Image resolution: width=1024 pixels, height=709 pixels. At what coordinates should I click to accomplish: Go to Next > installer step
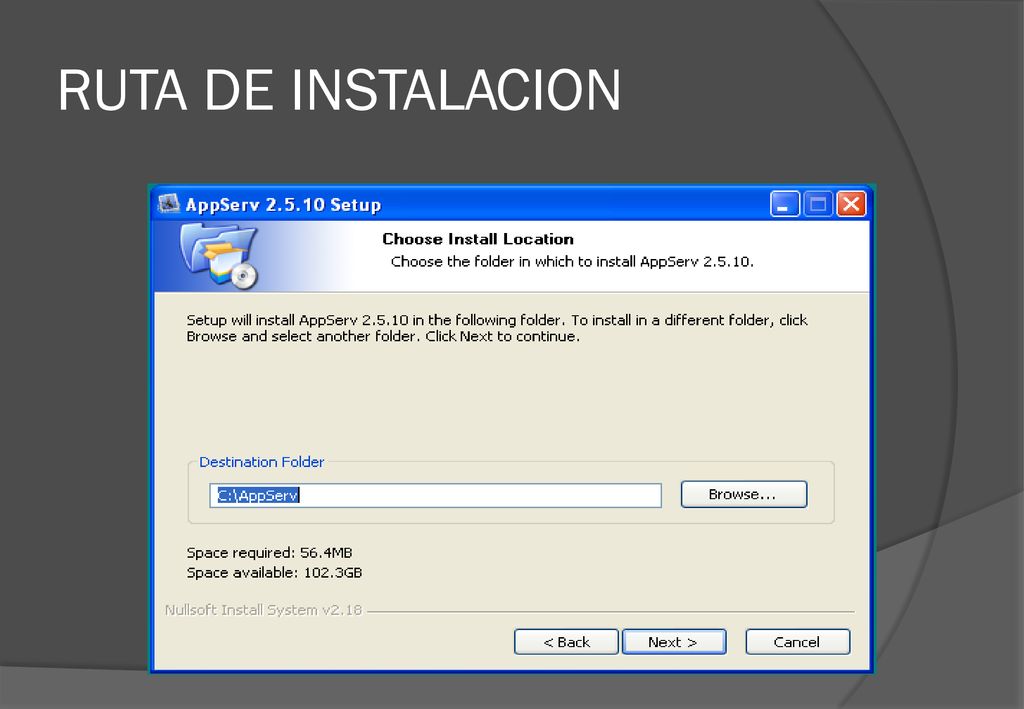coord(674,642)
